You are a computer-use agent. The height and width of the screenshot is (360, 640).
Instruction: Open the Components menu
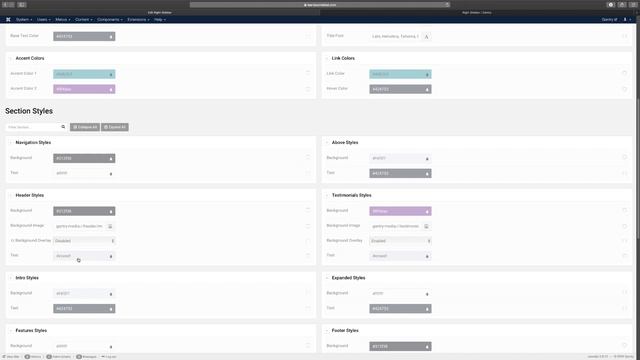(110, 19)
